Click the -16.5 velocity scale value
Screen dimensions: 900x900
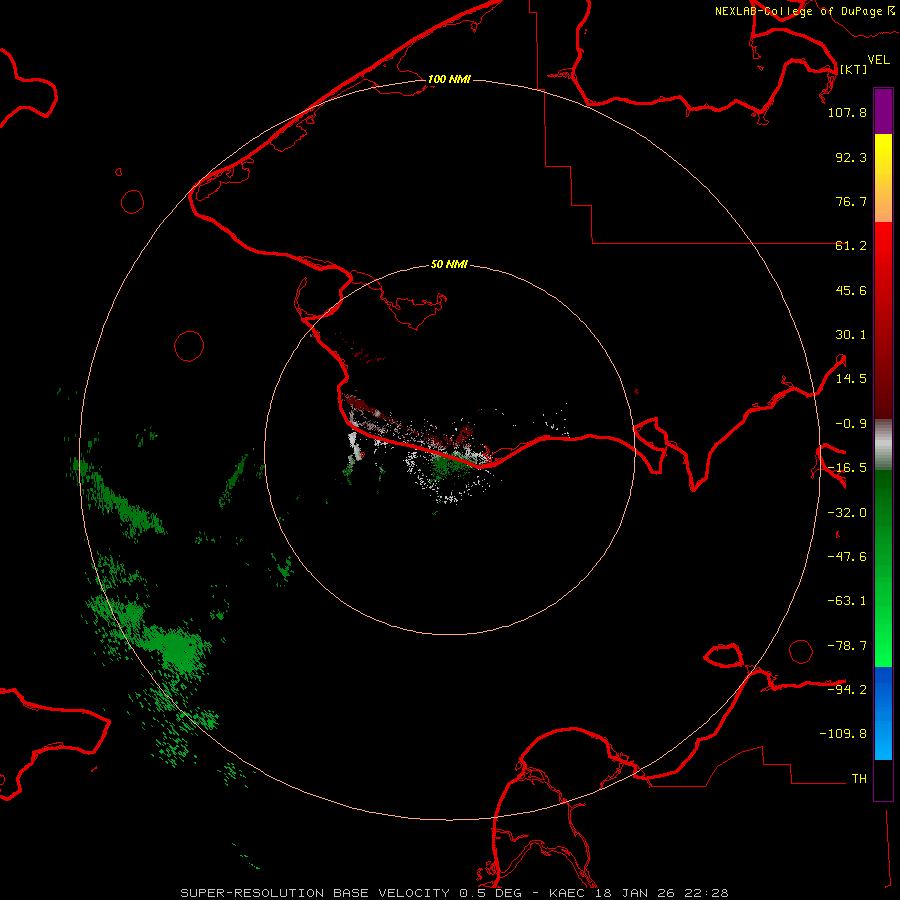(847, 468)
